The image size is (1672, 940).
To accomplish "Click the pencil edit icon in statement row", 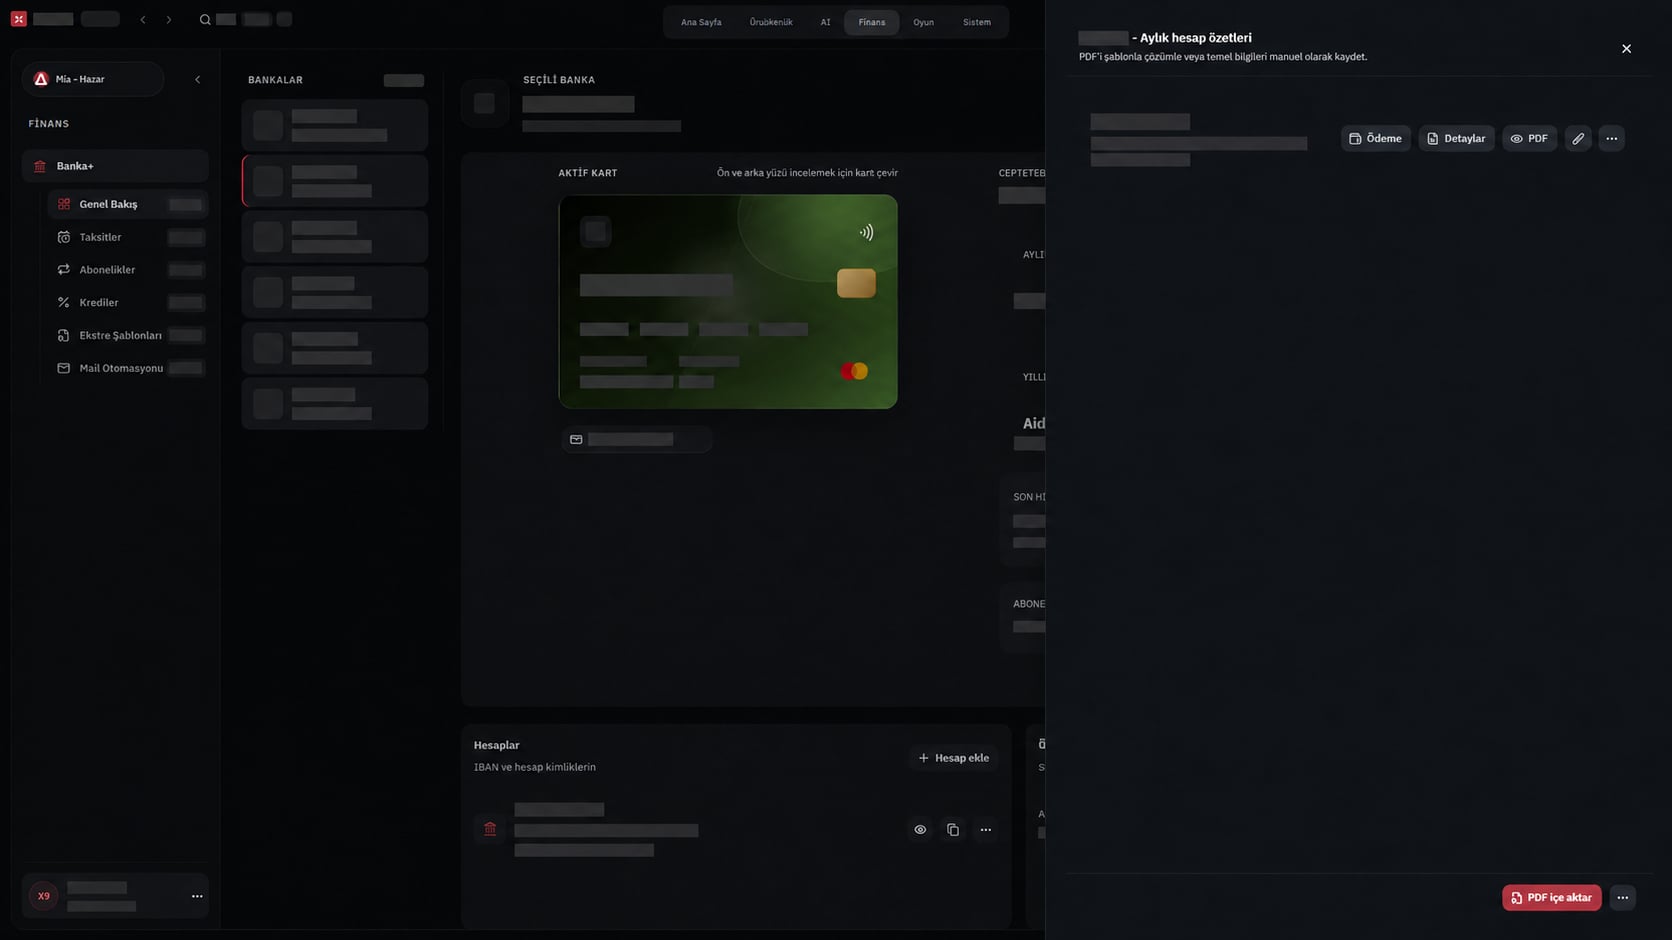I will tap(1578, 139).
